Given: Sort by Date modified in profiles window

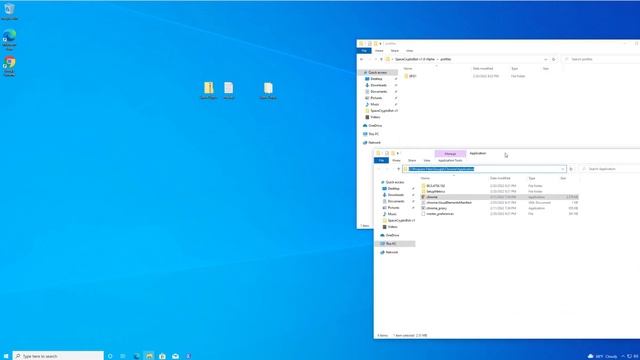Looking at the screenshot, I should (483, 69).
